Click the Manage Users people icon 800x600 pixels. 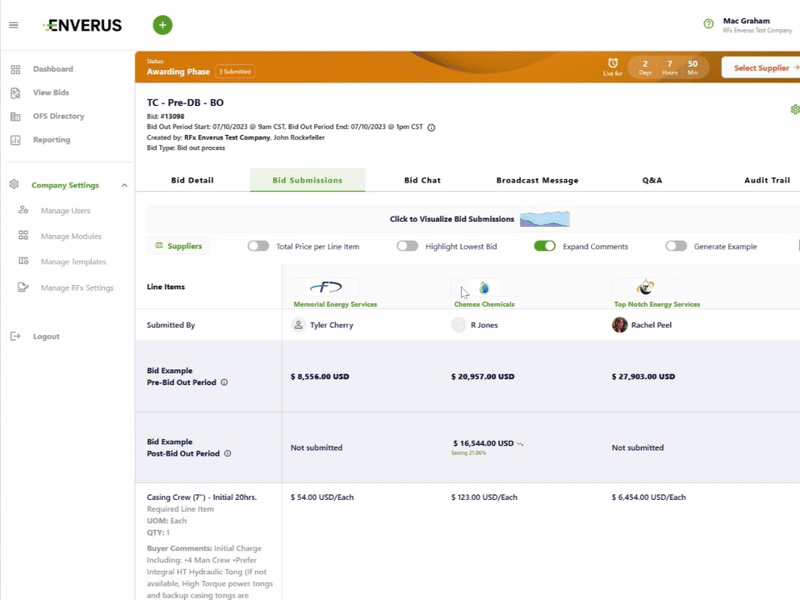pos(23,210)
